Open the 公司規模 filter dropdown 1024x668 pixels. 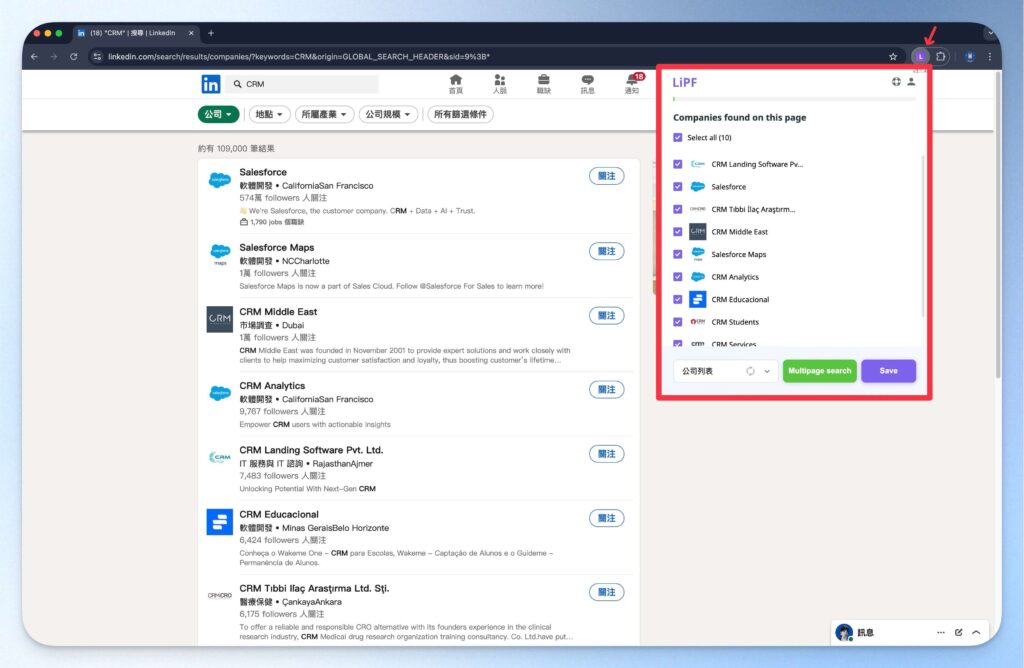[x=388, y=114]
